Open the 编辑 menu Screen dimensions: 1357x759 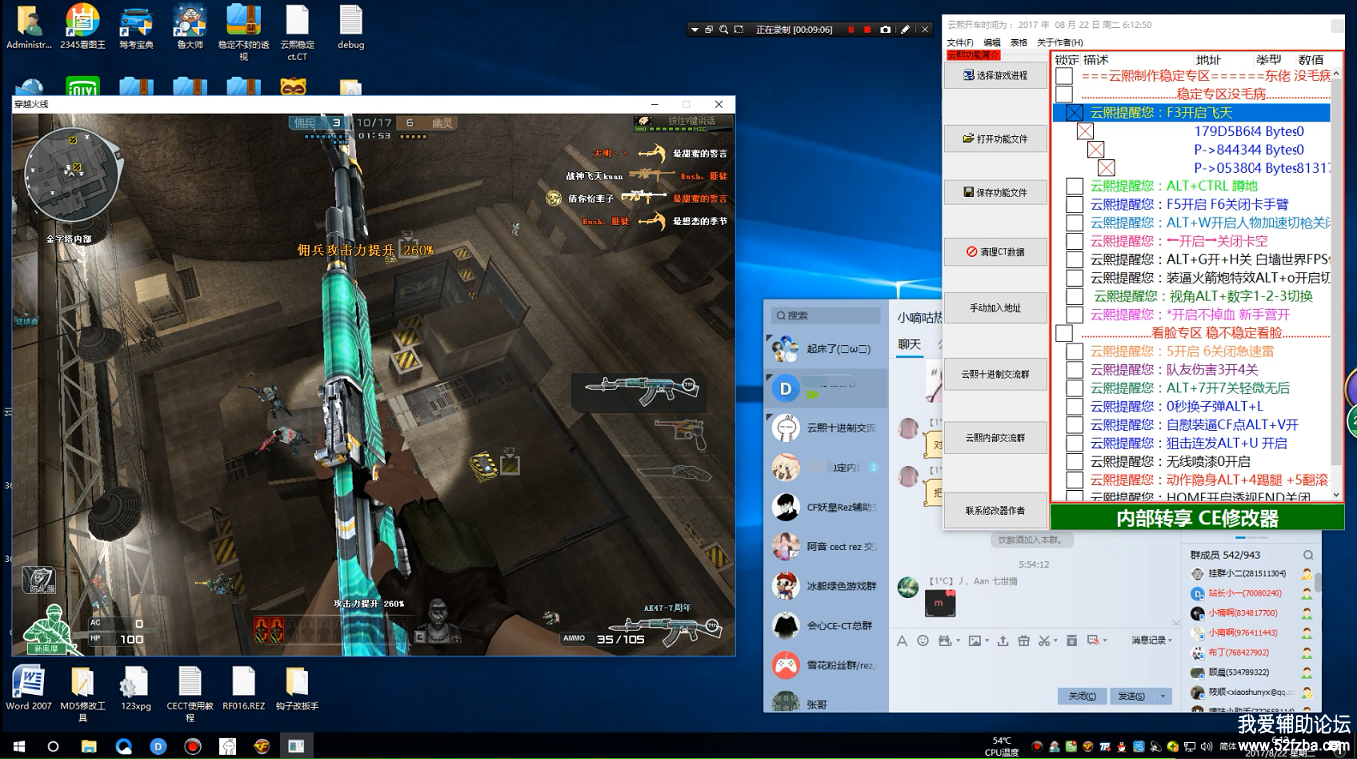[991, 43]
